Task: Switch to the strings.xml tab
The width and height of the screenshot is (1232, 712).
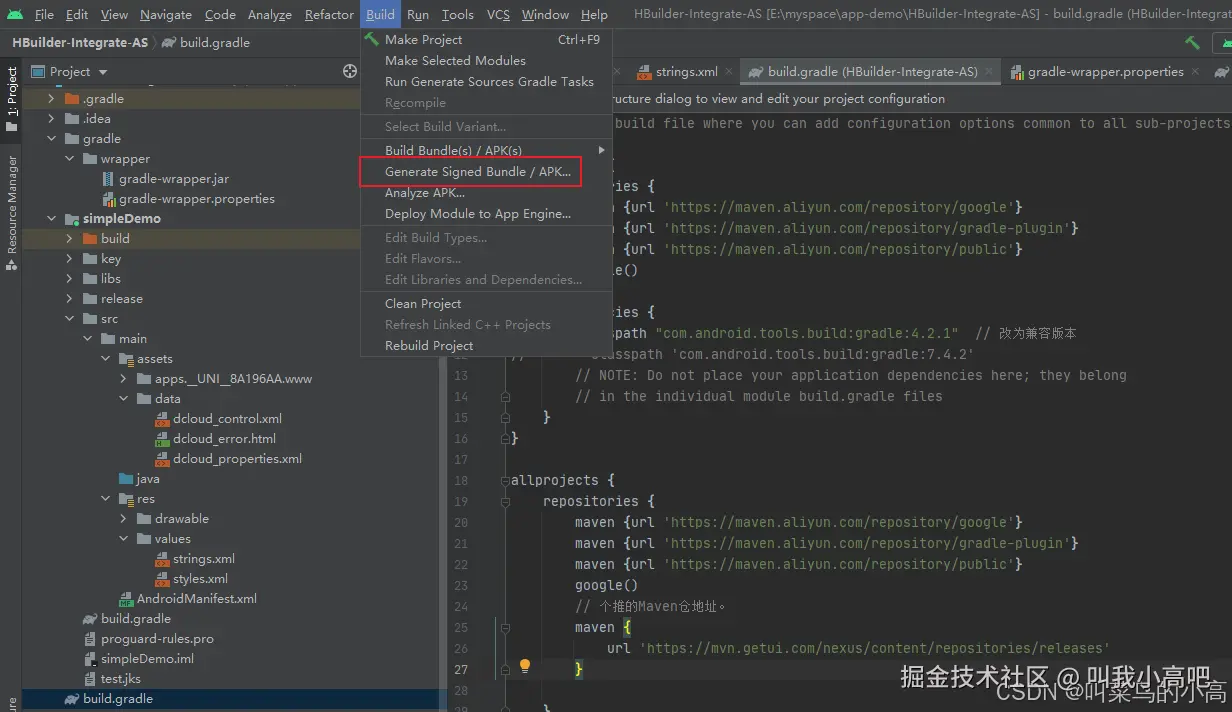Action: [x=686, y=72]
